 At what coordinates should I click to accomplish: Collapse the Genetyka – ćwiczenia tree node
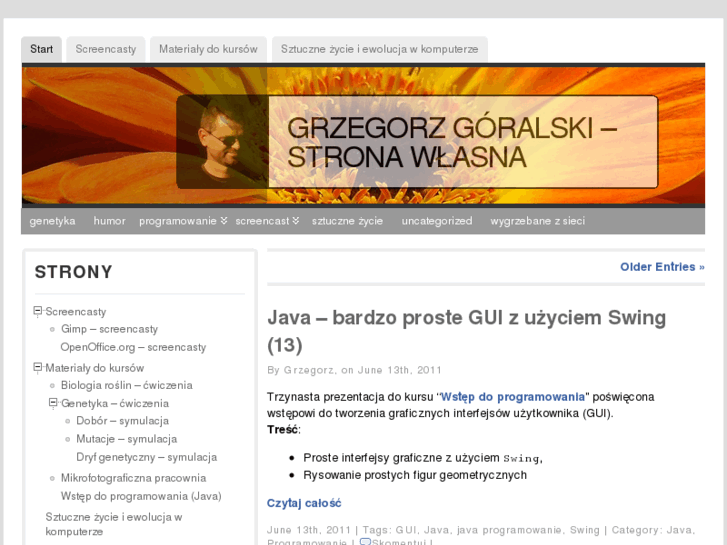pos(53,403)
